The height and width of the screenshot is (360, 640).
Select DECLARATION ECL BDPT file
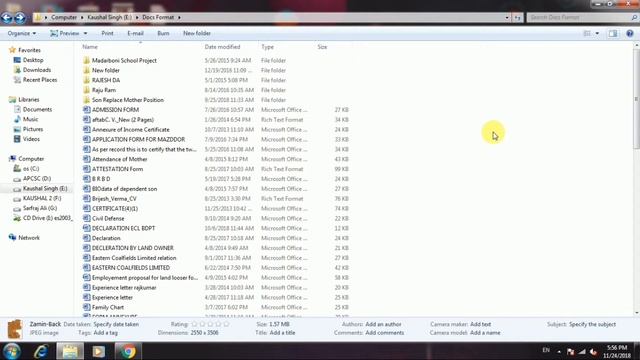(123, 228)
